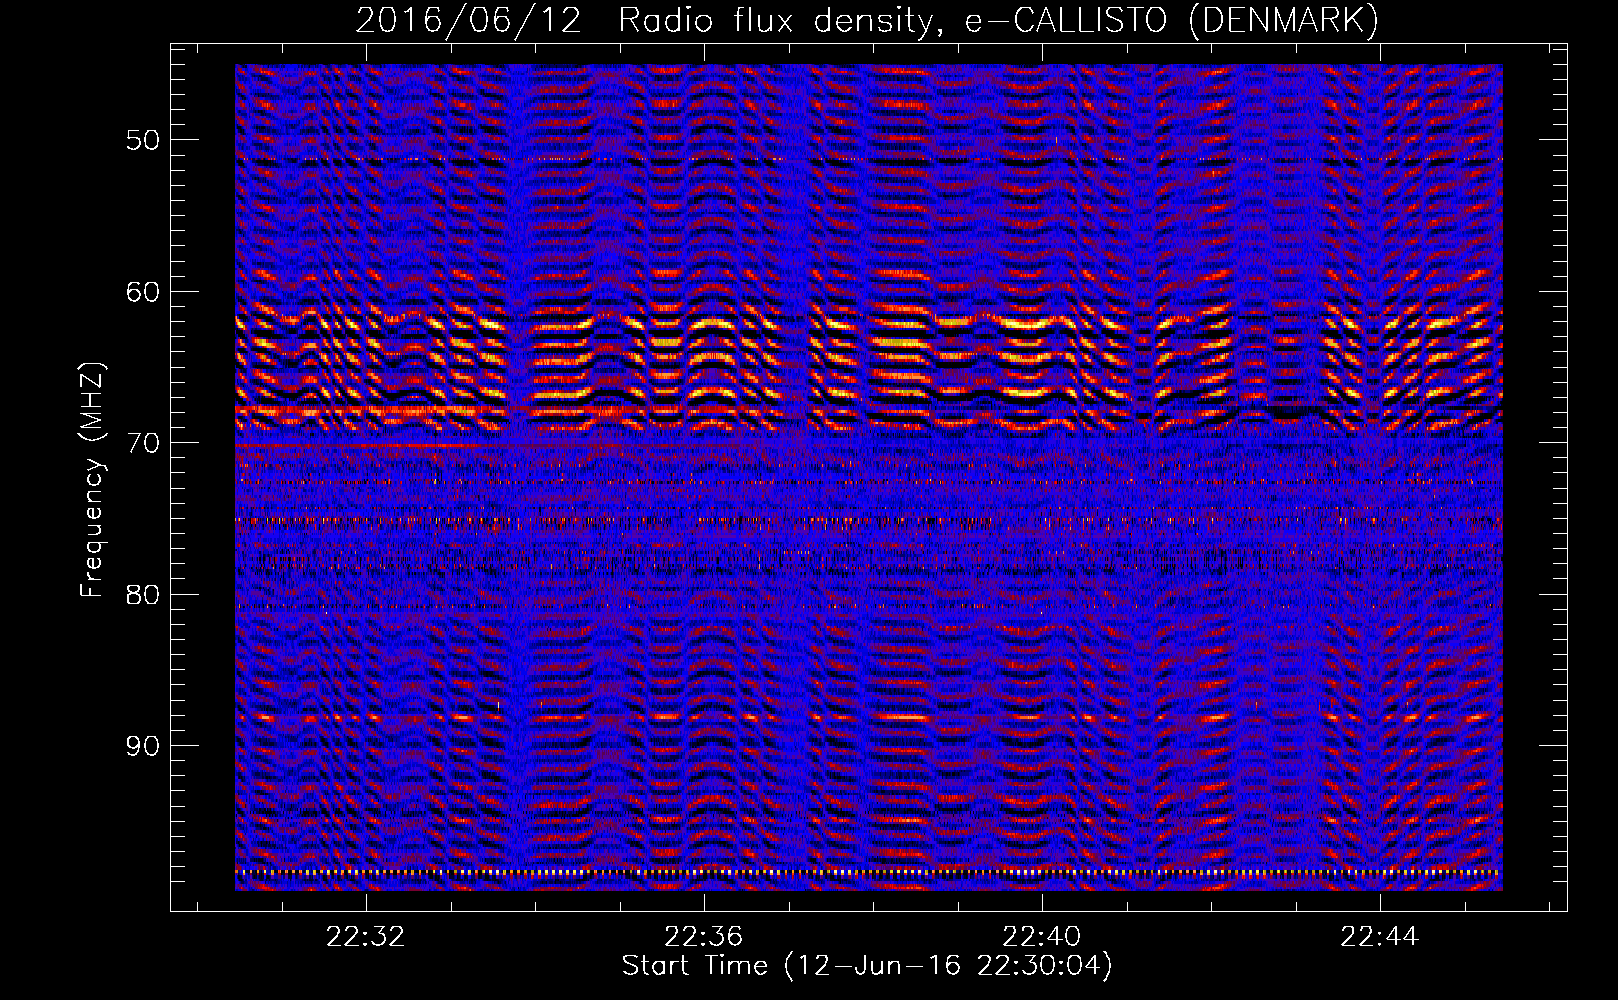Click the "Start Time (12-Jun-16 22:30:04)" label
Viewport: 1618px width, 1000px height.
tap(867, 966)
